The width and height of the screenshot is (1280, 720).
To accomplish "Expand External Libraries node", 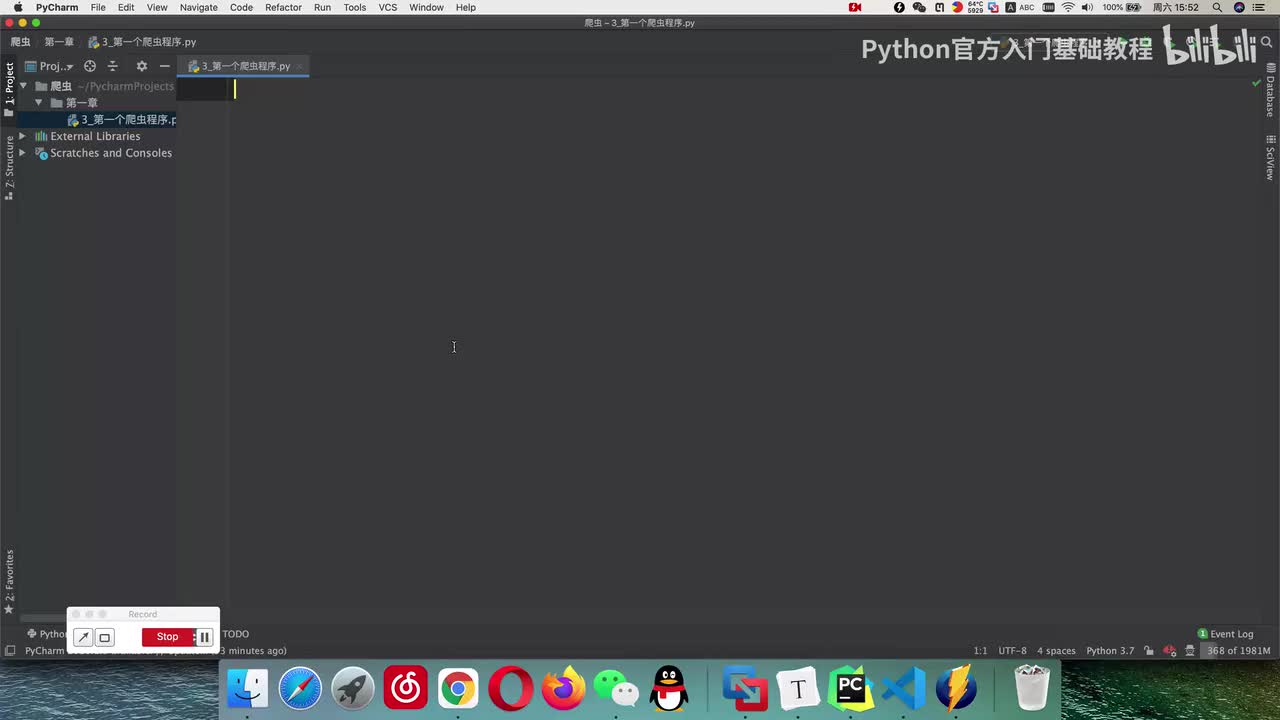I will point(23,136).
